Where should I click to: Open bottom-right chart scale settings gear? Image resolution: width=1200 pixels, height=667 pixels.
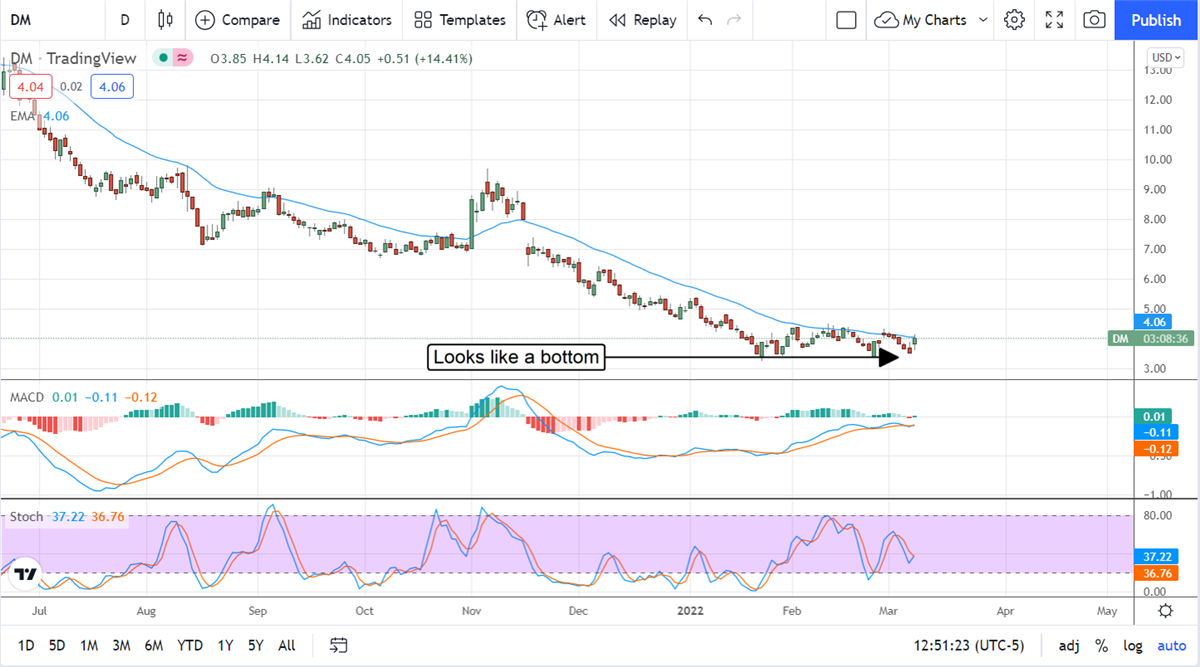[1165, 611]
